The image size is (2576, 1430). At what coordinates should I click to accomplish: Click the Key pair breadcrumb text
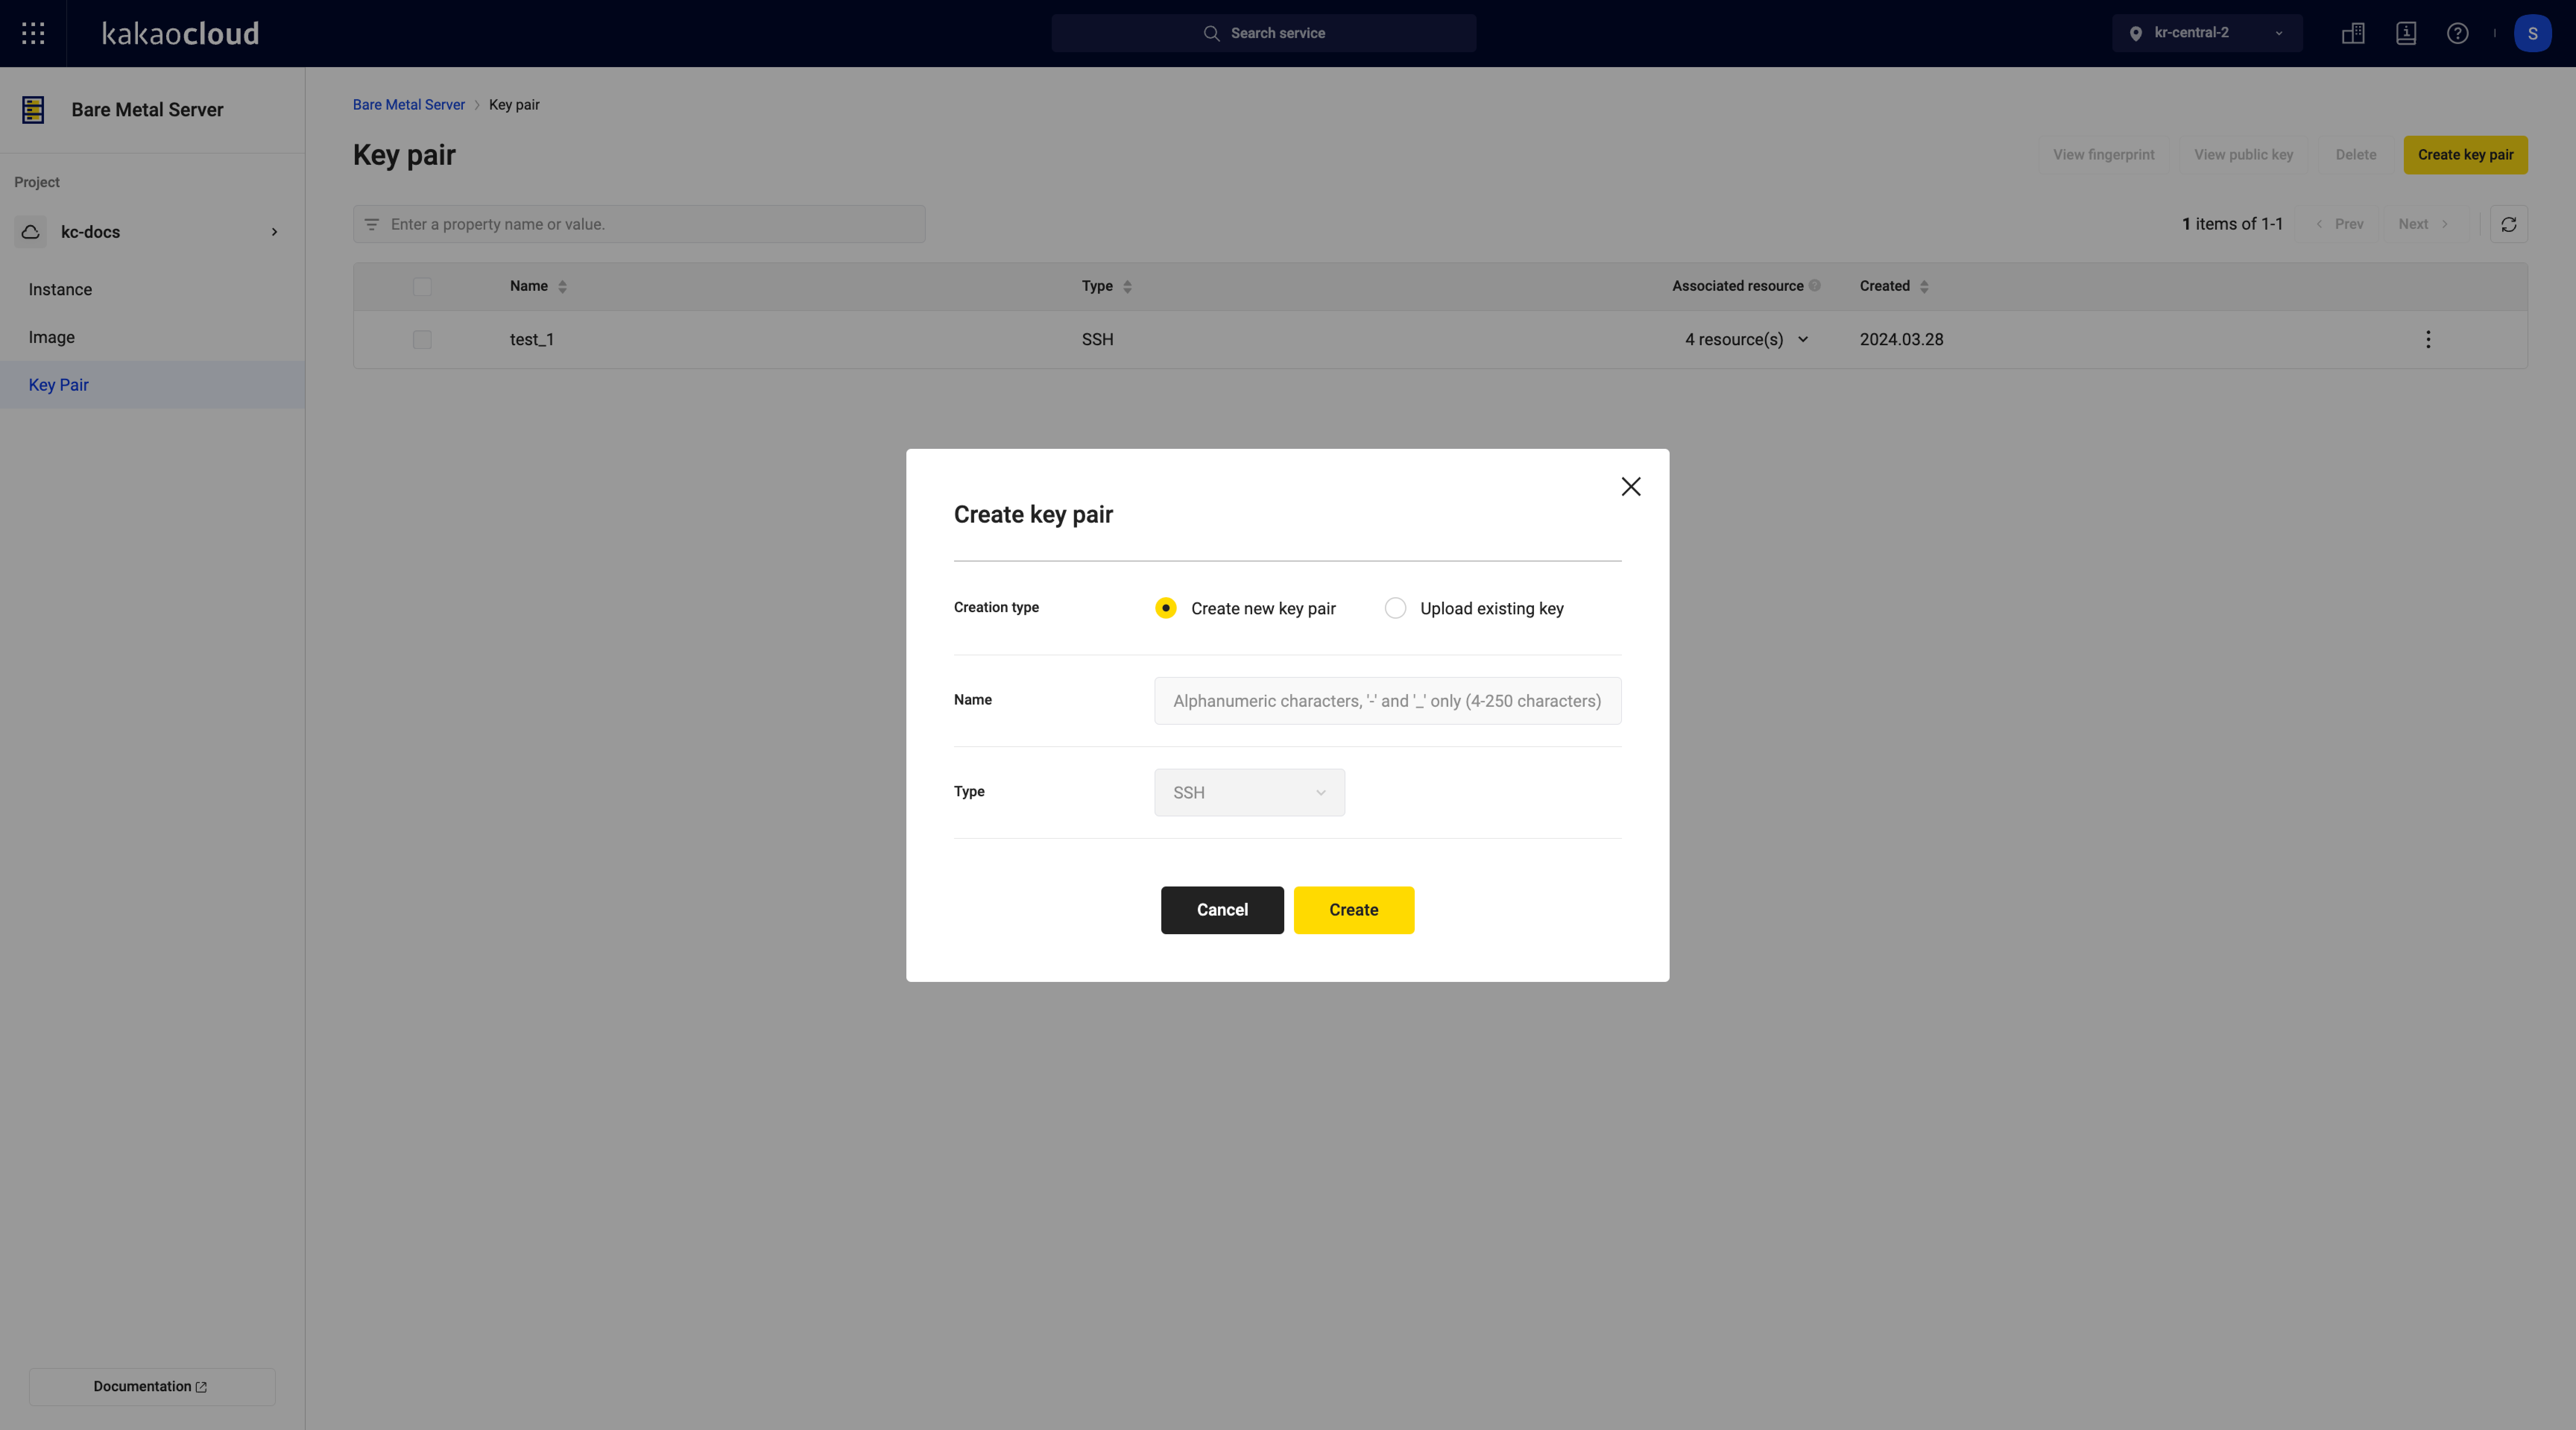click(514, 105)
